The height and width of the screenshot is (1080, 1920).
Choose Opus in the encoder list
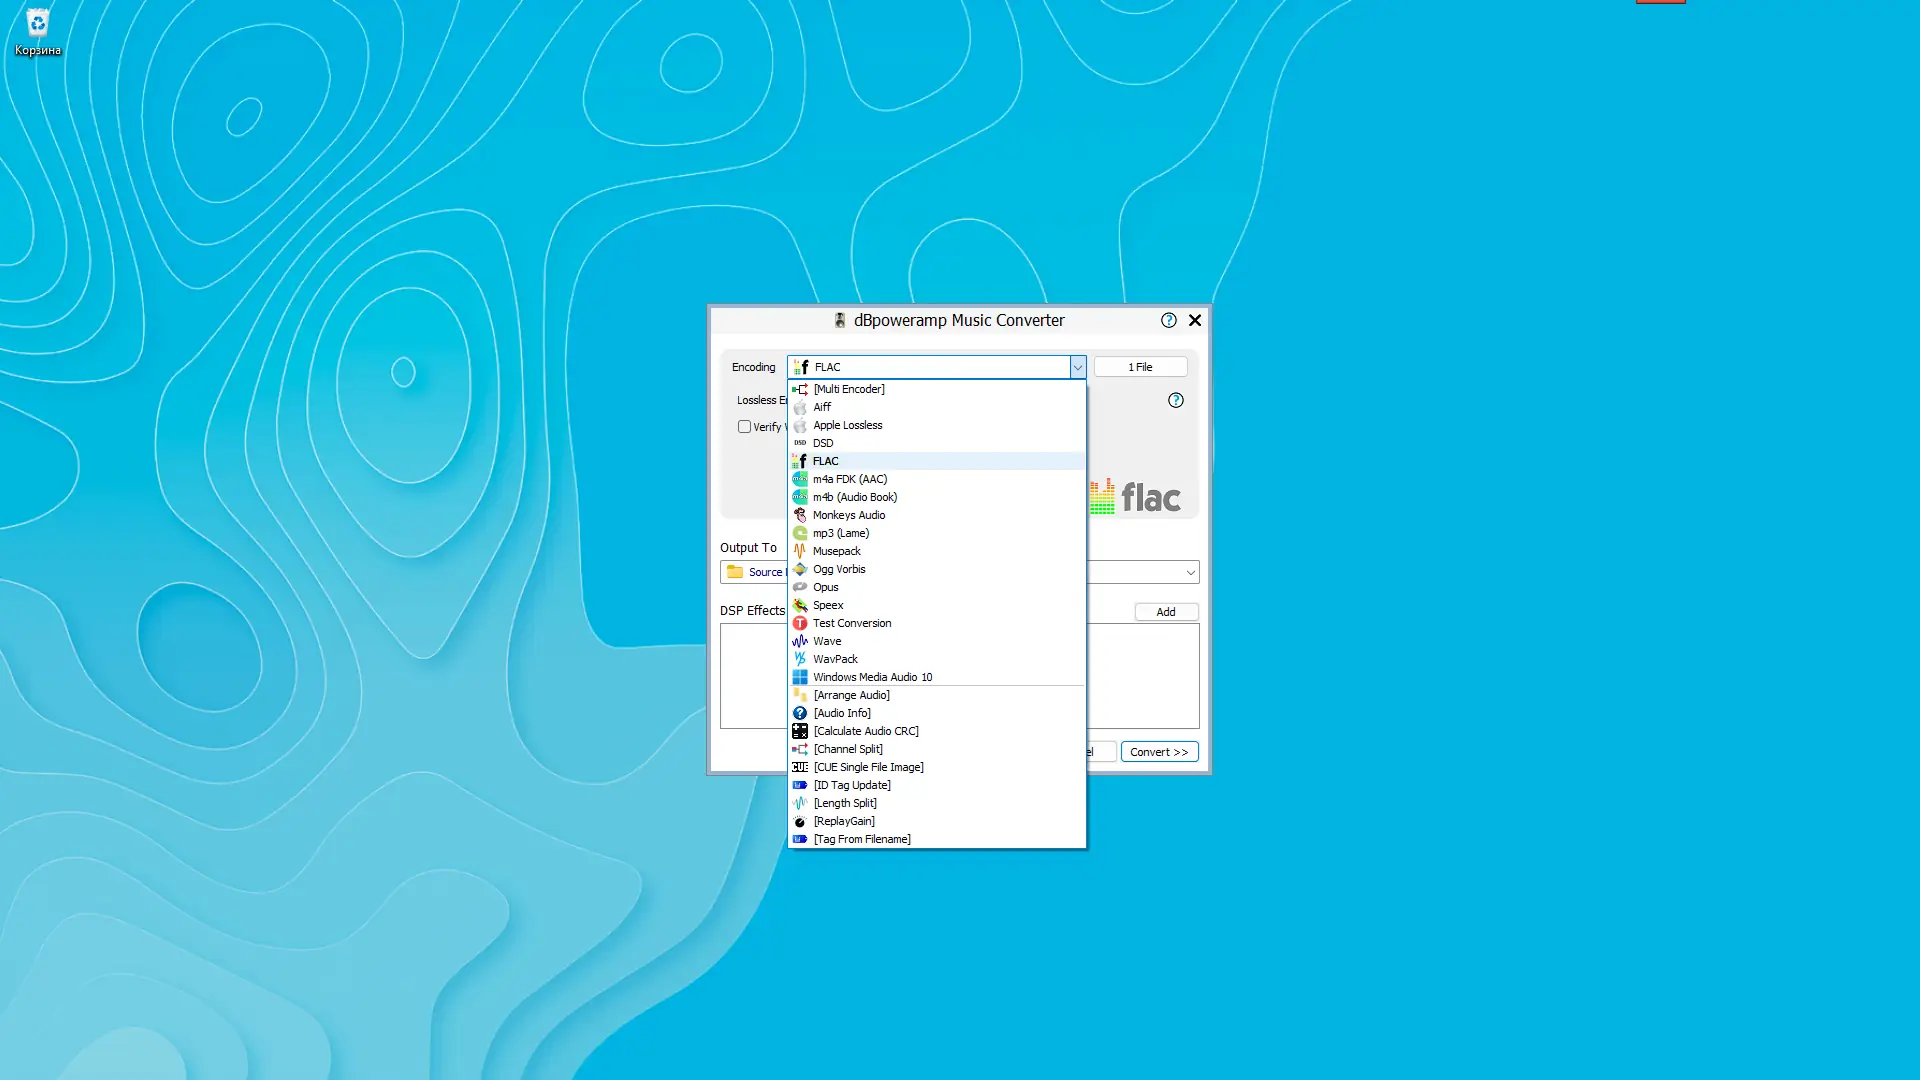(x=825, y=587)
